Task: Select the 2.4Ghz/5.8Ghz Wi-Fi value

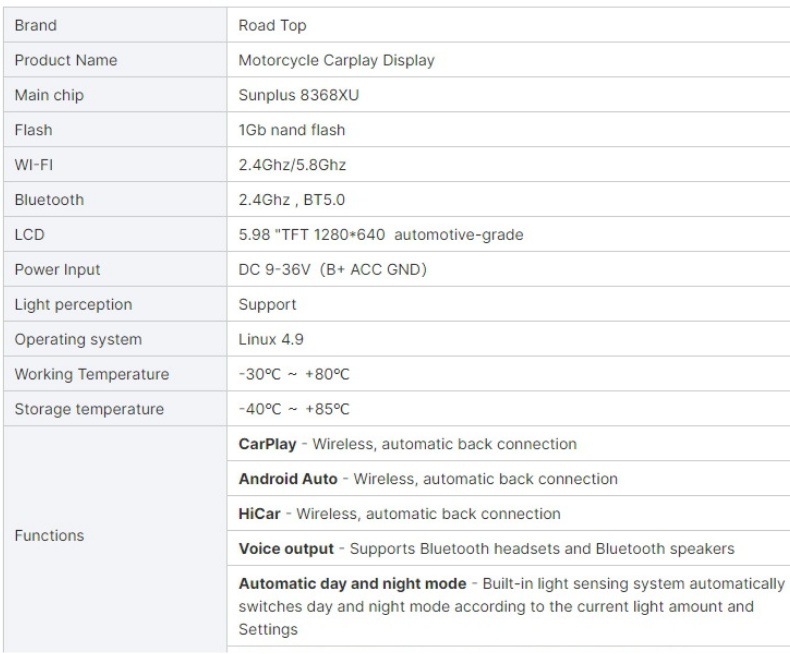Action: pos(292,165)
